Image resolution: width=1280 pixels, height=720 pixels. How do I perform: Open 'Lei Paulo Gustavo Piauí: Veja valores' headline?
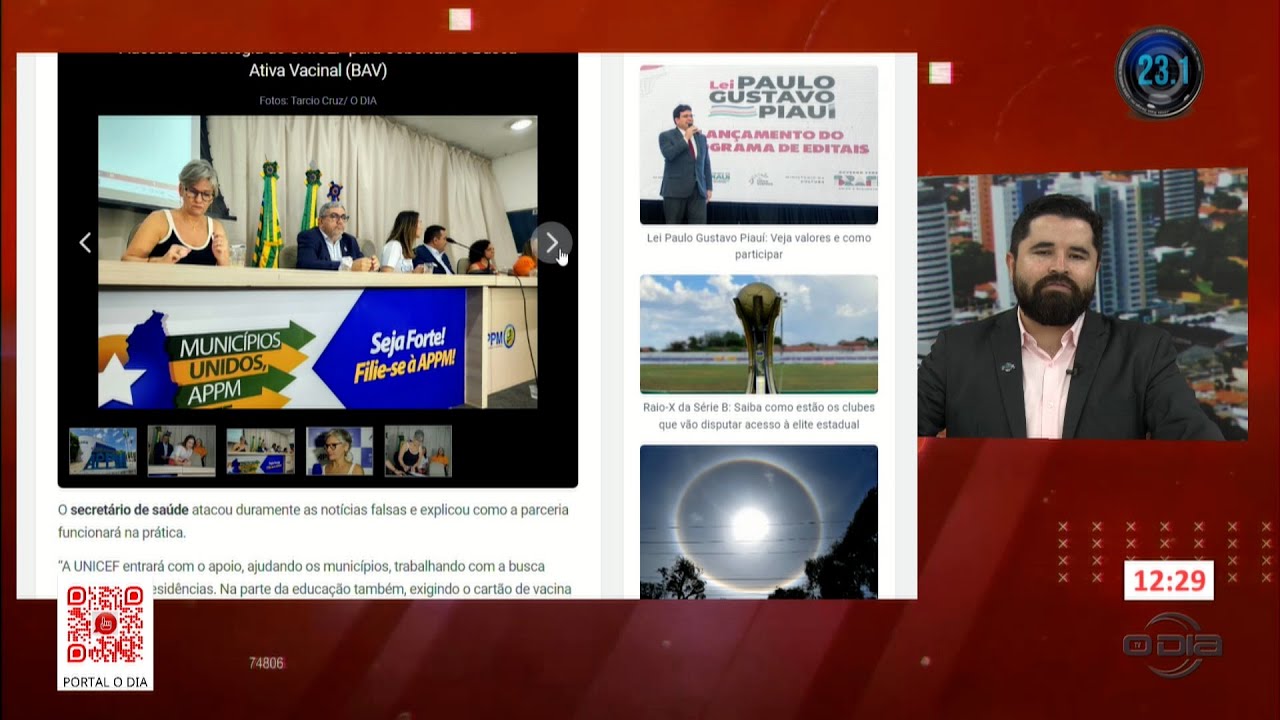pos(759,246)
